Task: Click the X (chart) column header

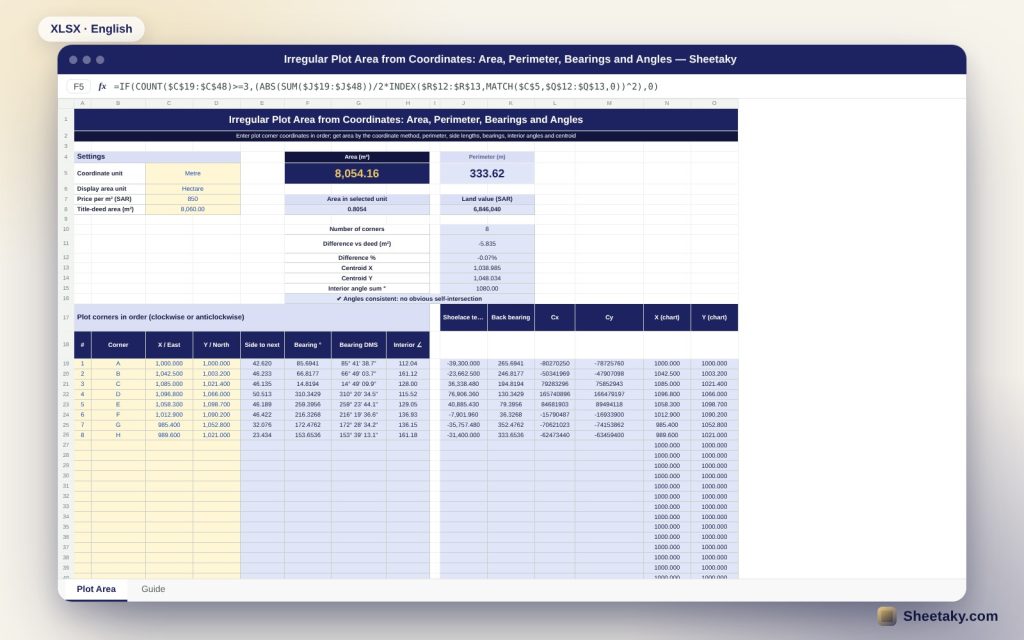Action: 667,317
